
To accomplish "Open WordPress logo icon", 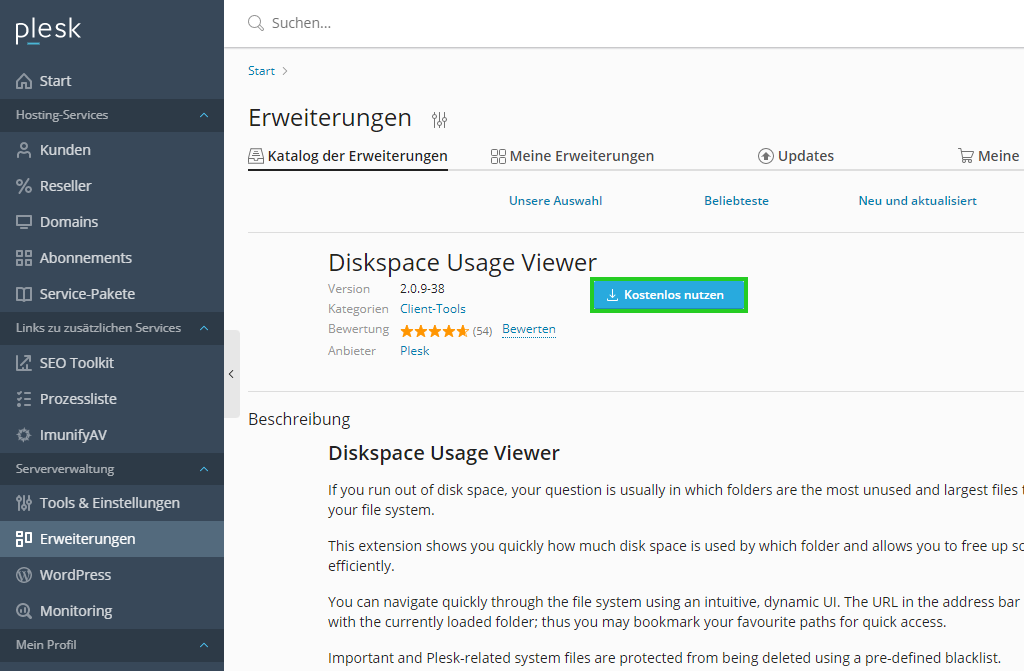I will click(24, 575).
